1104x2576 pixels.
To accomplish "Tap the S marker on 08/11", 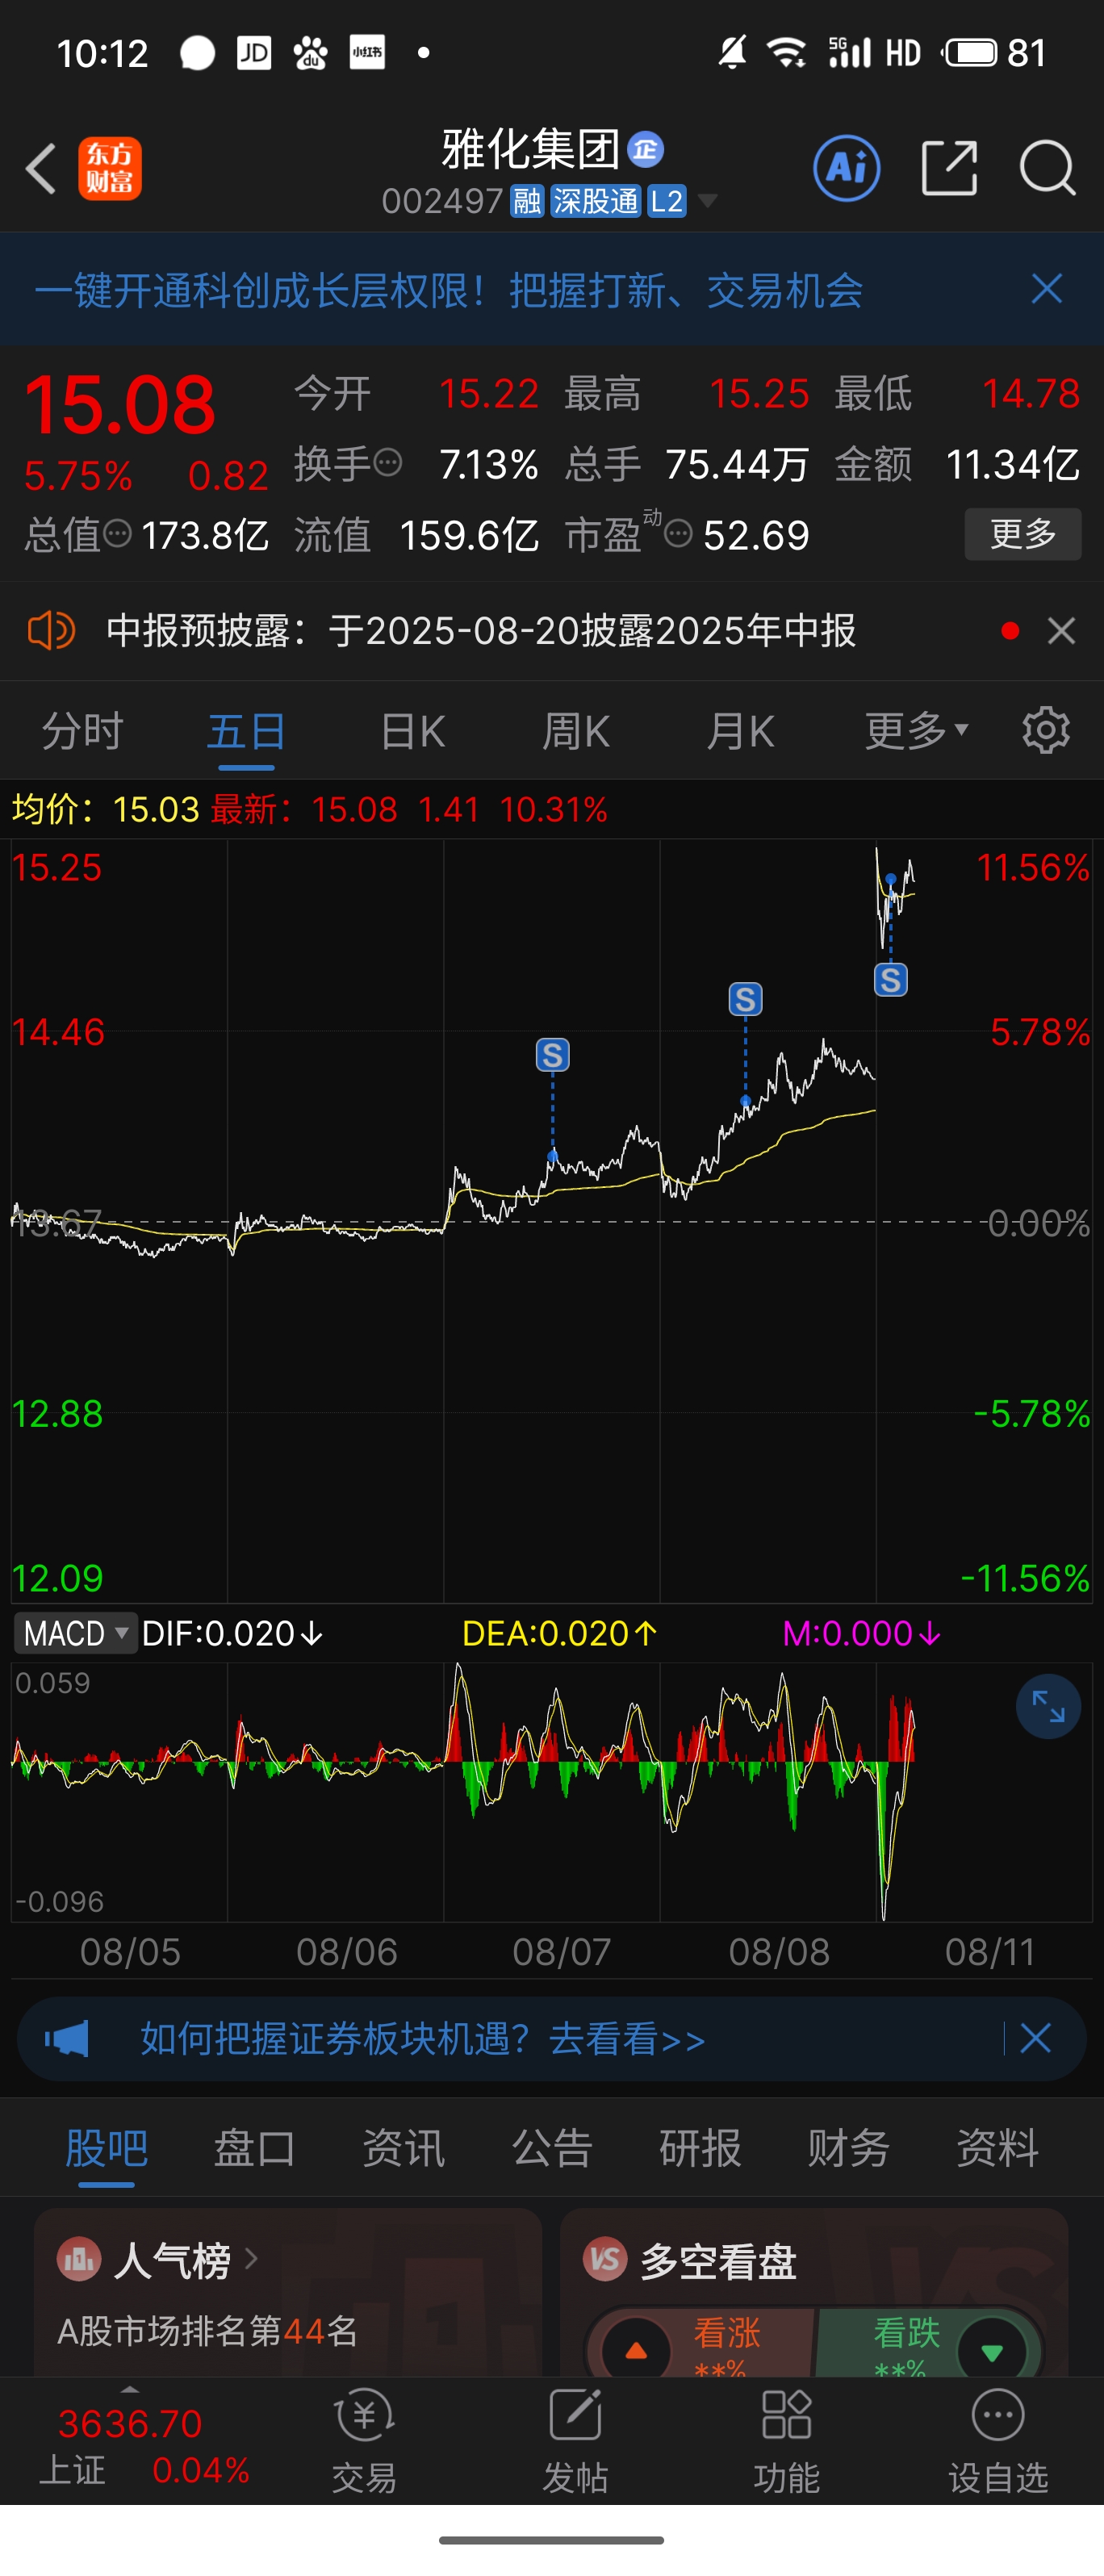I will point(891,979).
